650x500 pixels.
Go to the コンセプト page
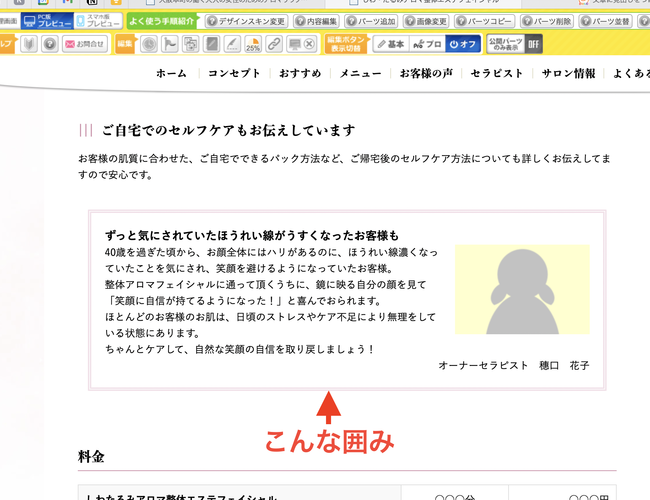233,74
